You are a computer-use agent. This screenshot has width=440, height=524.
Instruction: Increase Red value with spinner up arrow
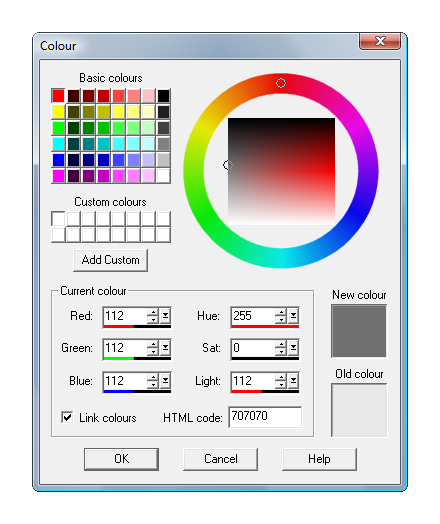(x=153, y=312)
